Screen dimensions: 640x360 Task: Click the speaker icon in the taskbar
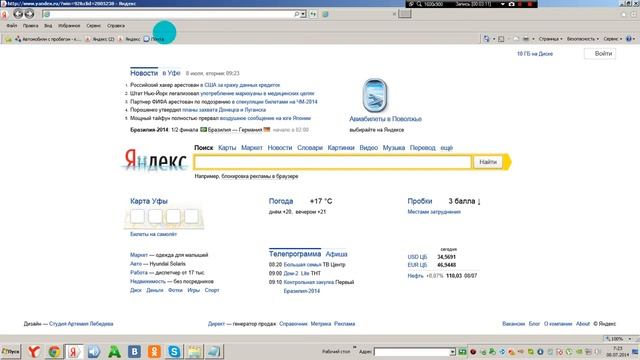(94, 351)
